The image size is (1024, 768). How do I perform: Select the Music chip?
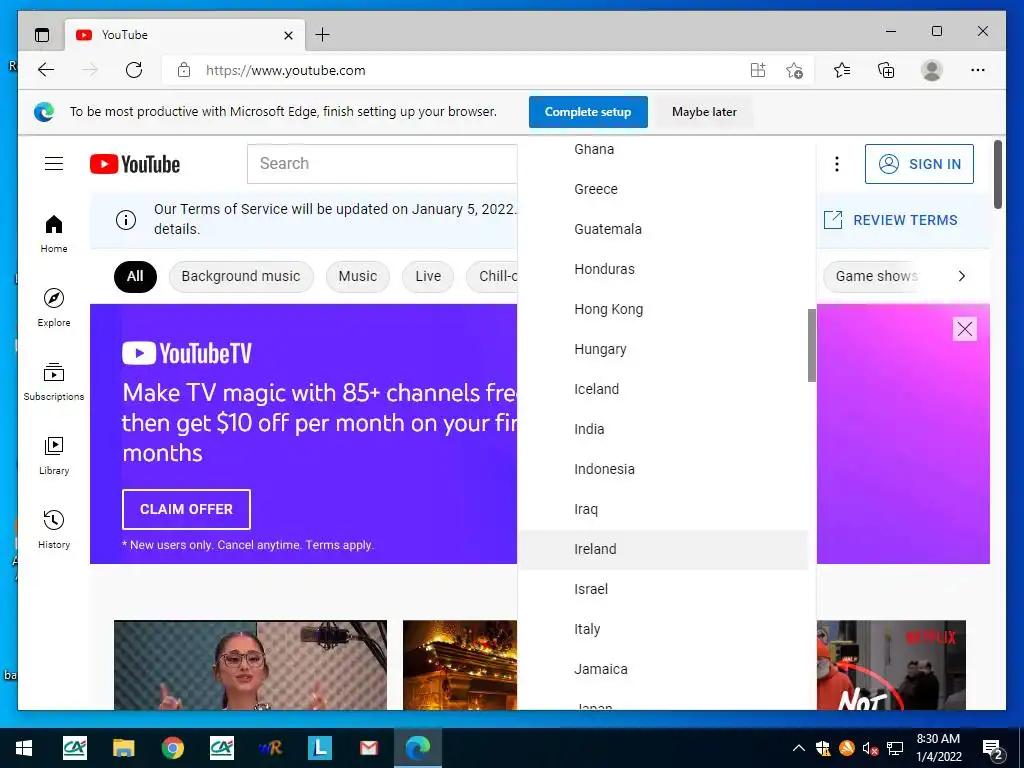pos(358,276)
